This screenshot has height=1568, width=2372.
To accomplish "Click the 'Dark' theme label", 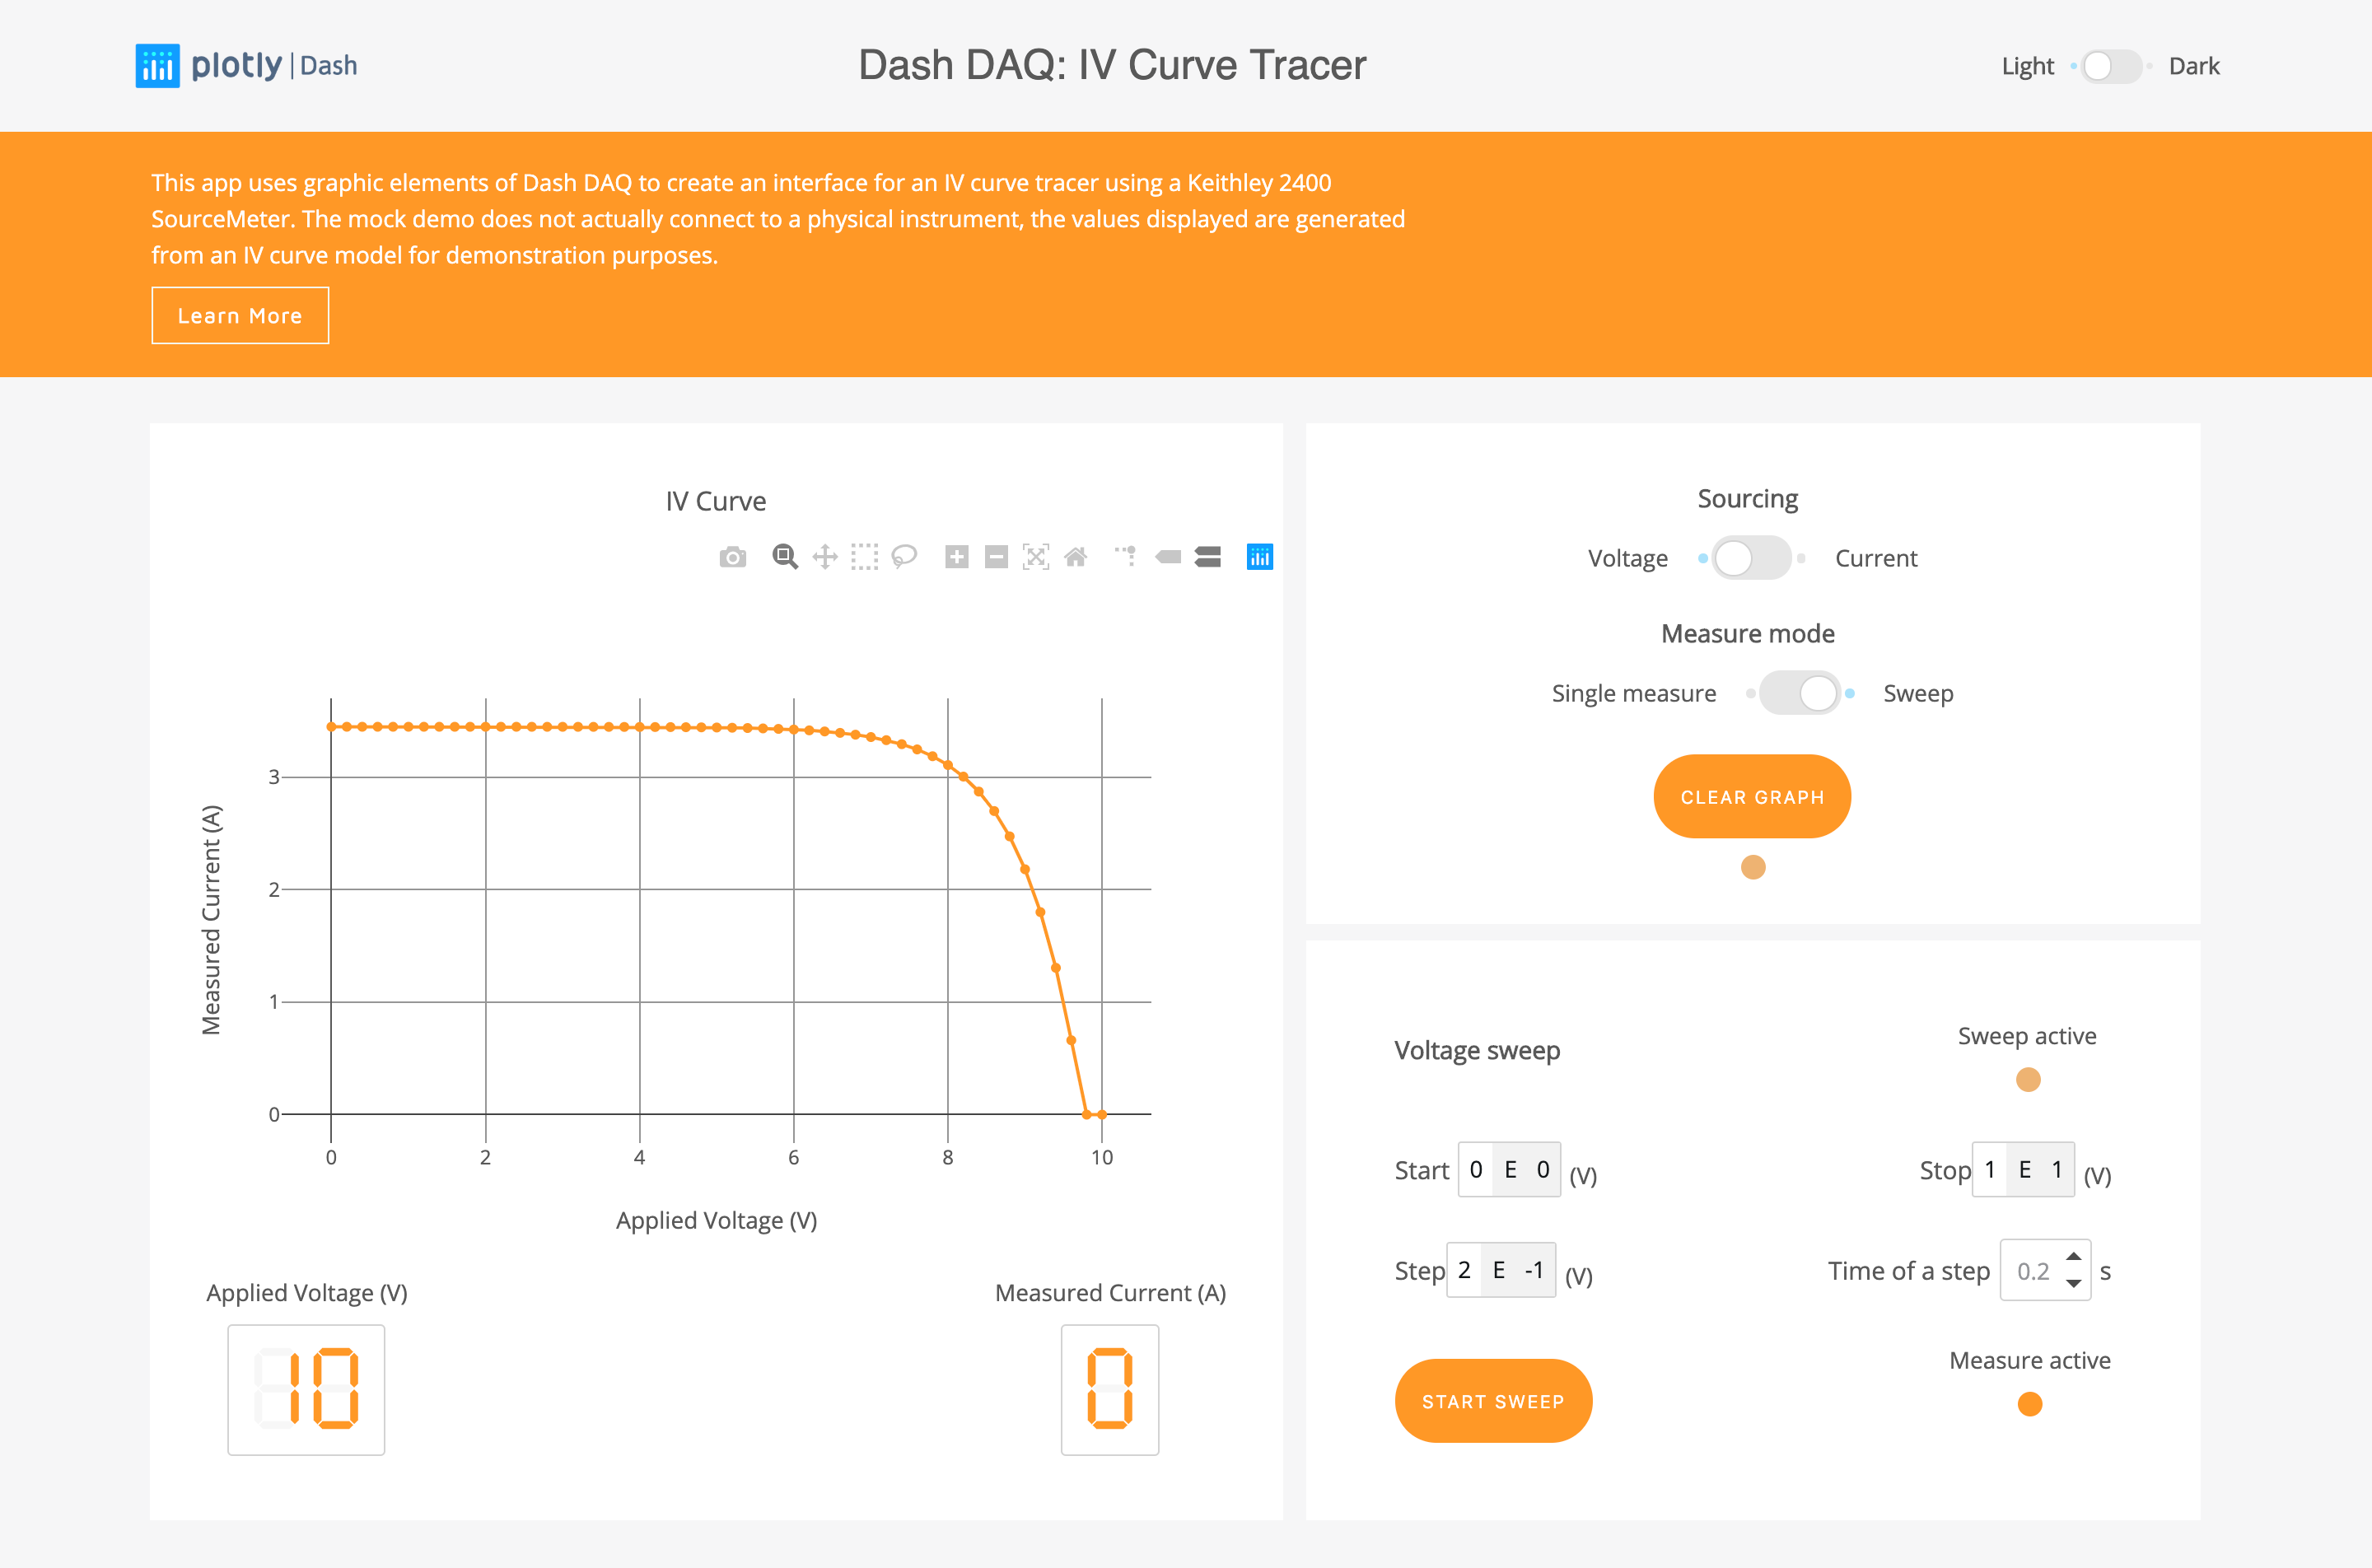I will tap(2194, 66).
